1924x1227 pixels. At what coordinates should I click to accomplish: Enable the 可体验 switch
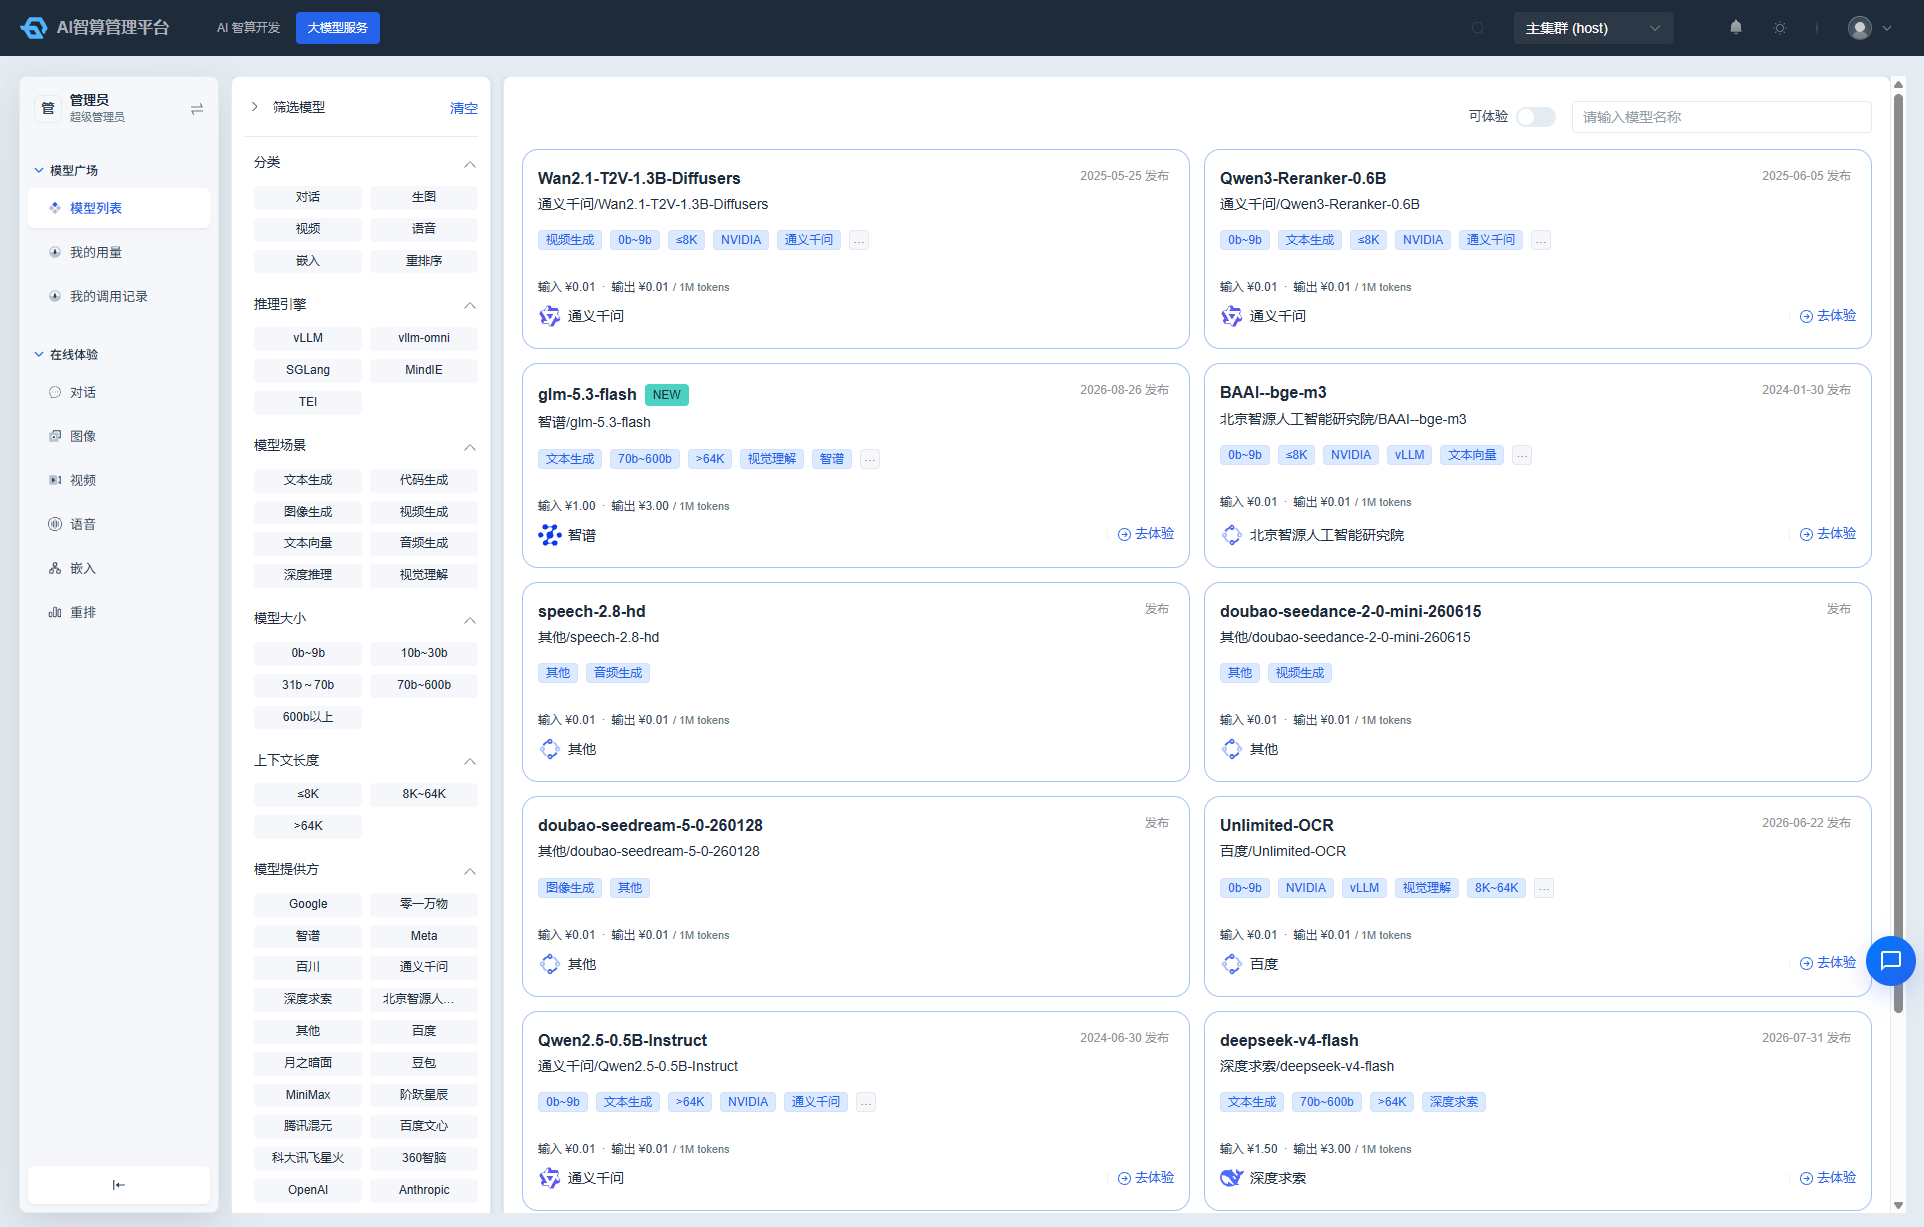click(1536, 117)
